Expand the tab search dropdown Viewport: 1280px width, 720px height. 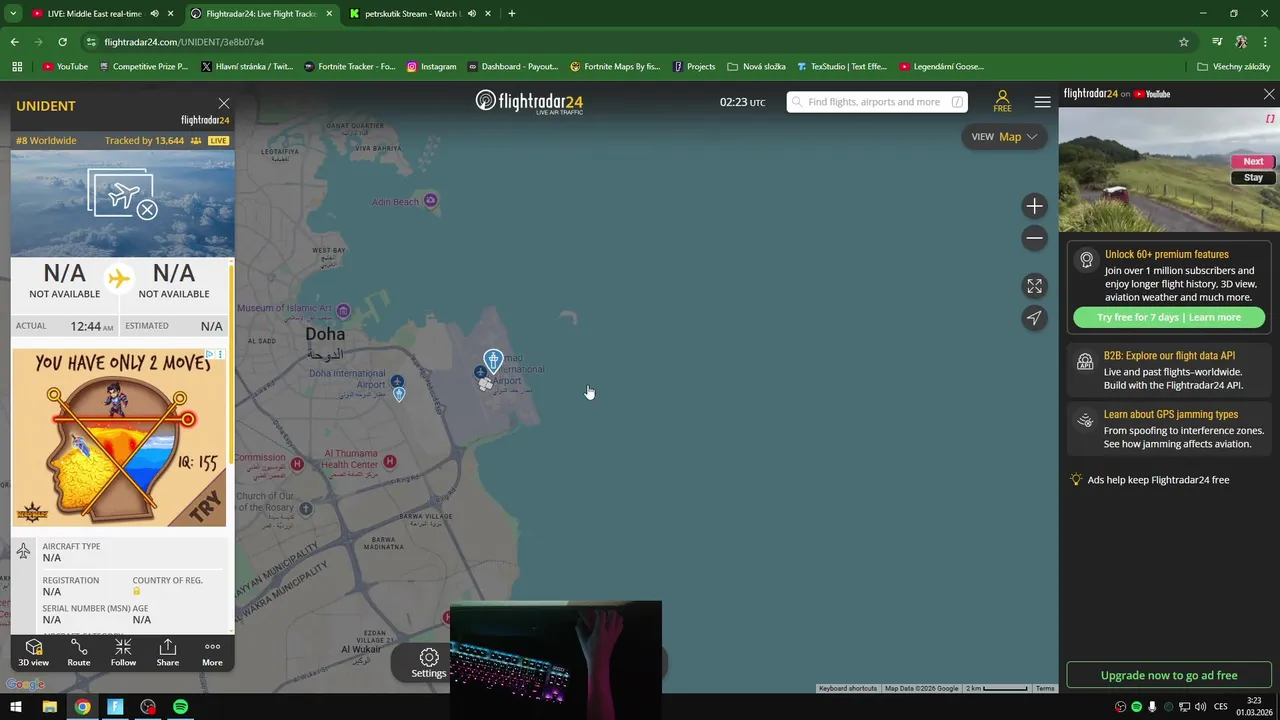(x=13, y=14)
